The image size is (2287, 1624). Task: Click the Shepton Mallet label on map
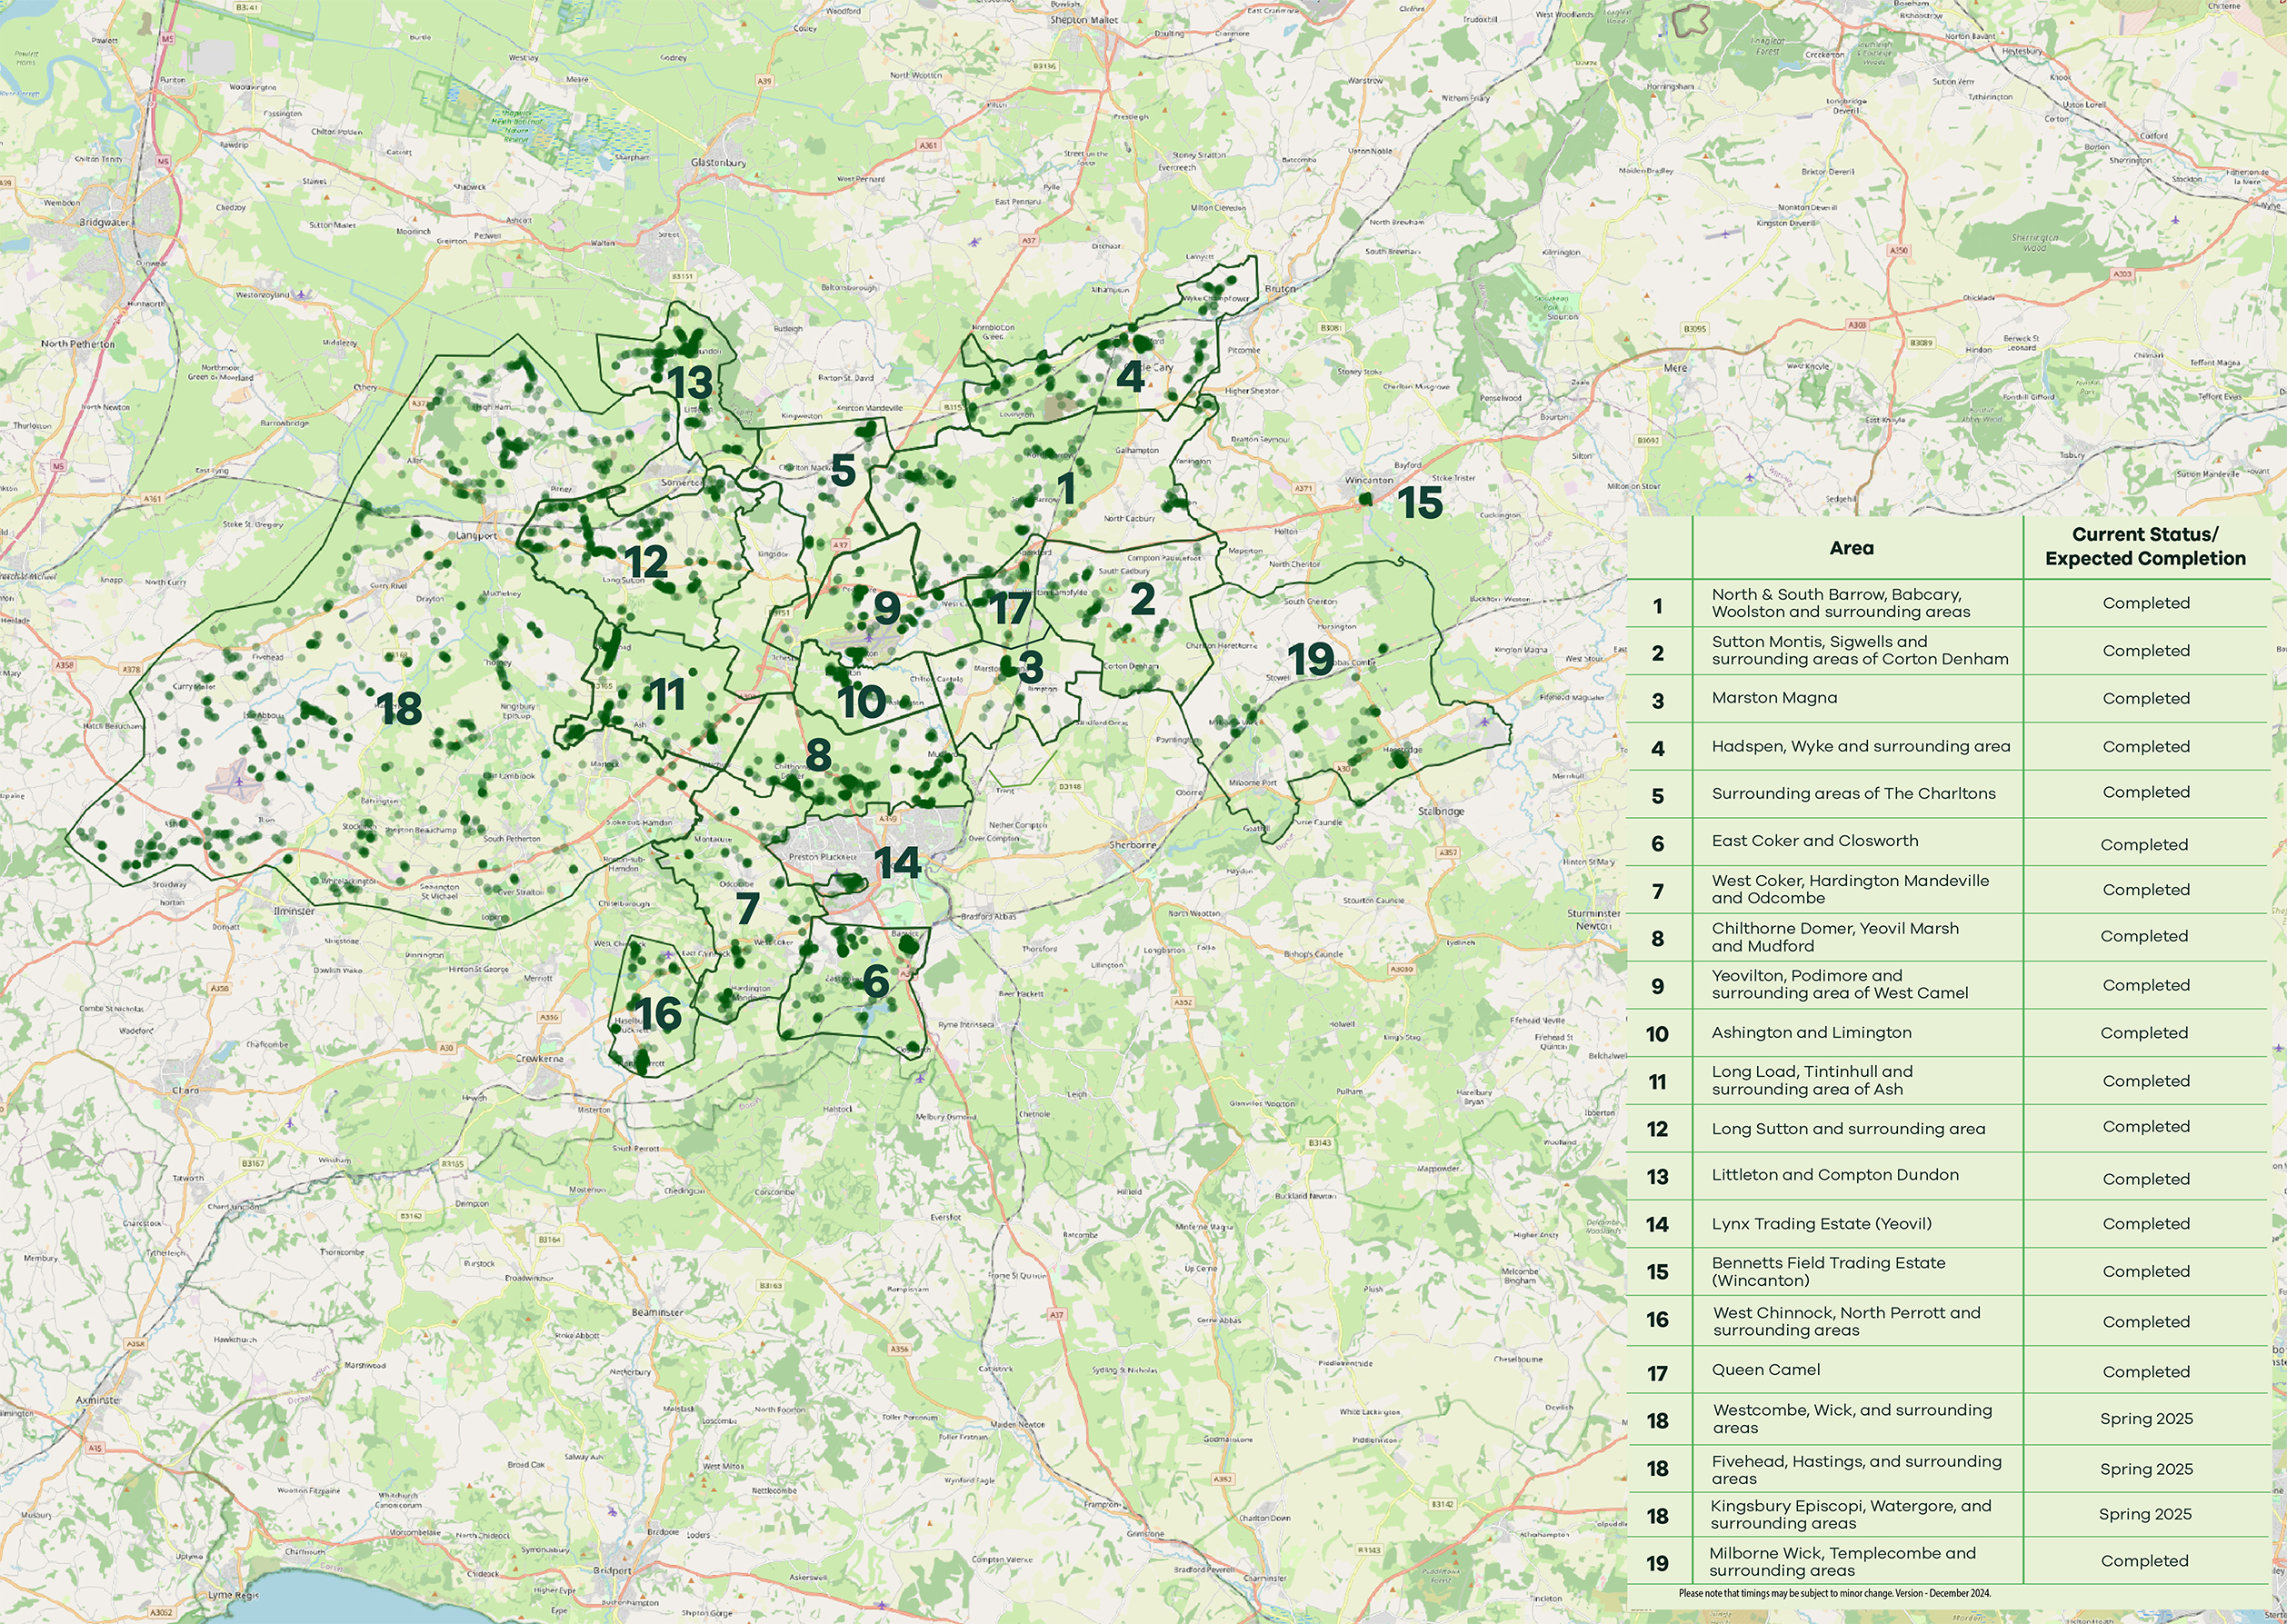[1084, 20]
